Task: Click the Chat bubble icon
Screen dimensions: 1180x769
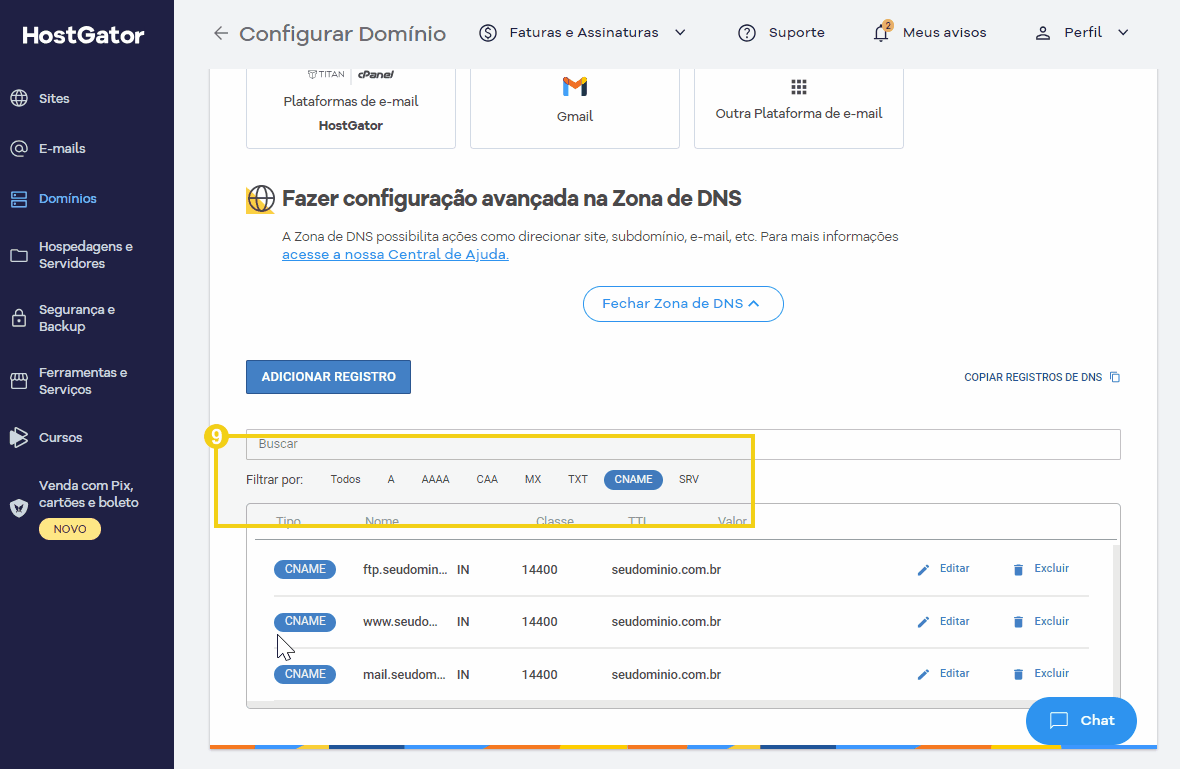Action: click(x=1059, y=720)
